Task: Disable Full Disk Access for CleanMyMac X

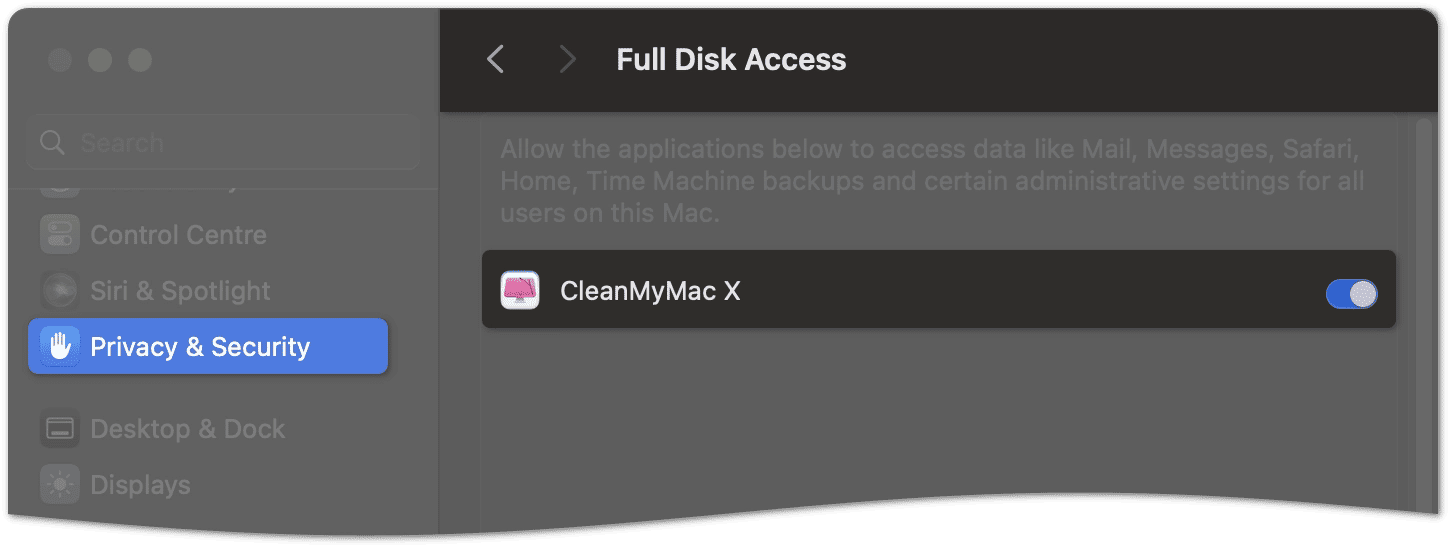Action: click(x=1351, y=293)
